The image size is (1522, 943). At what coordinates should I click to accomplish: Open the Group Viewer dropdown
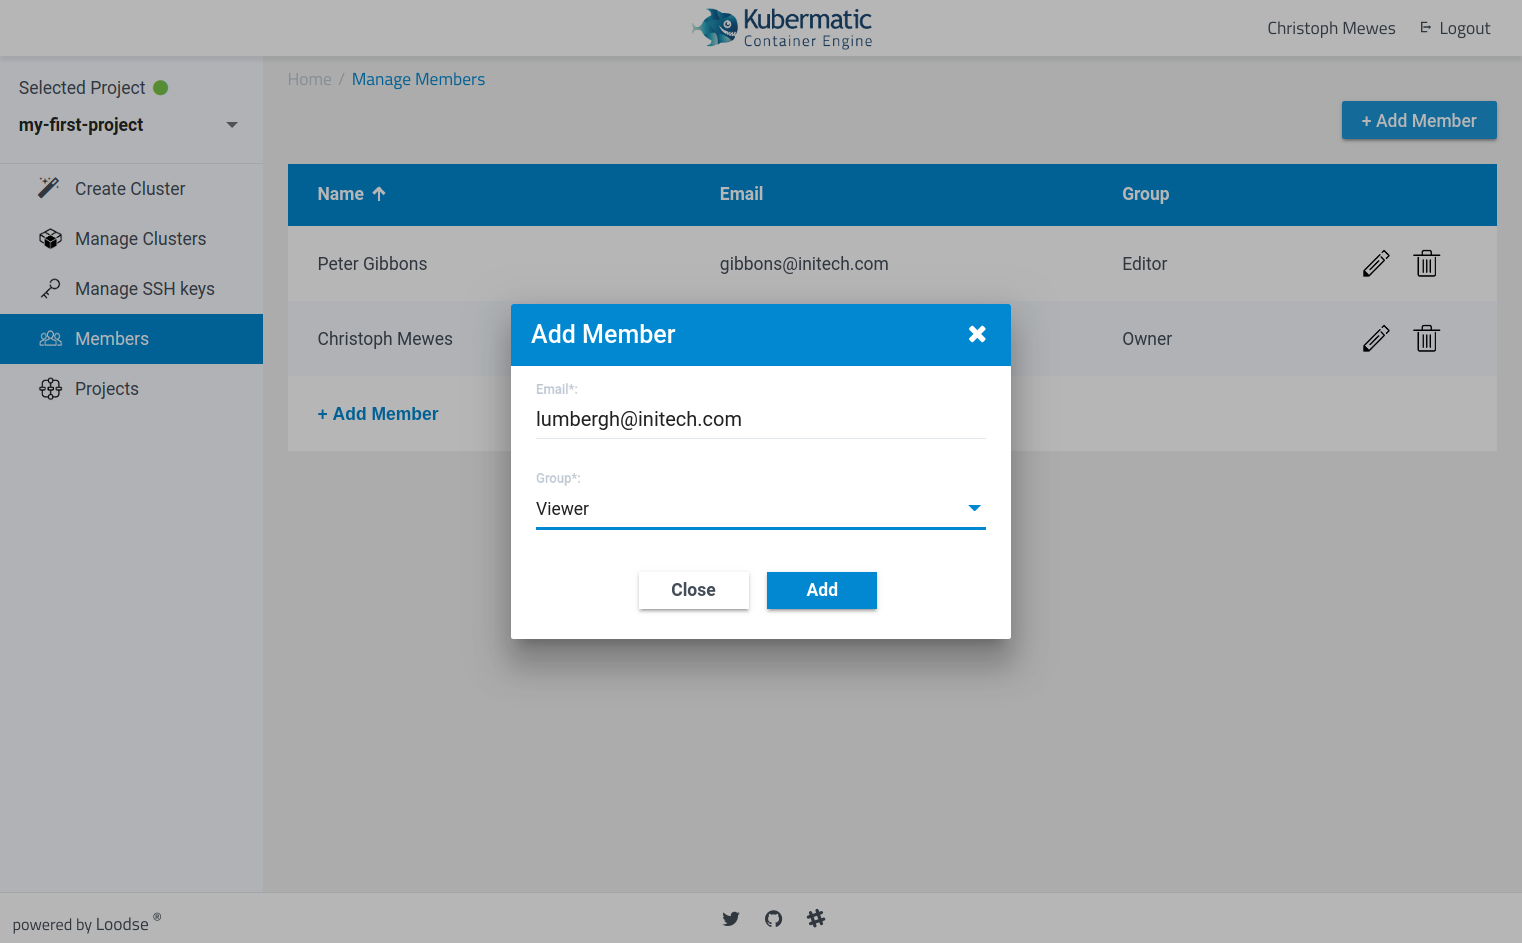[761, 509]
